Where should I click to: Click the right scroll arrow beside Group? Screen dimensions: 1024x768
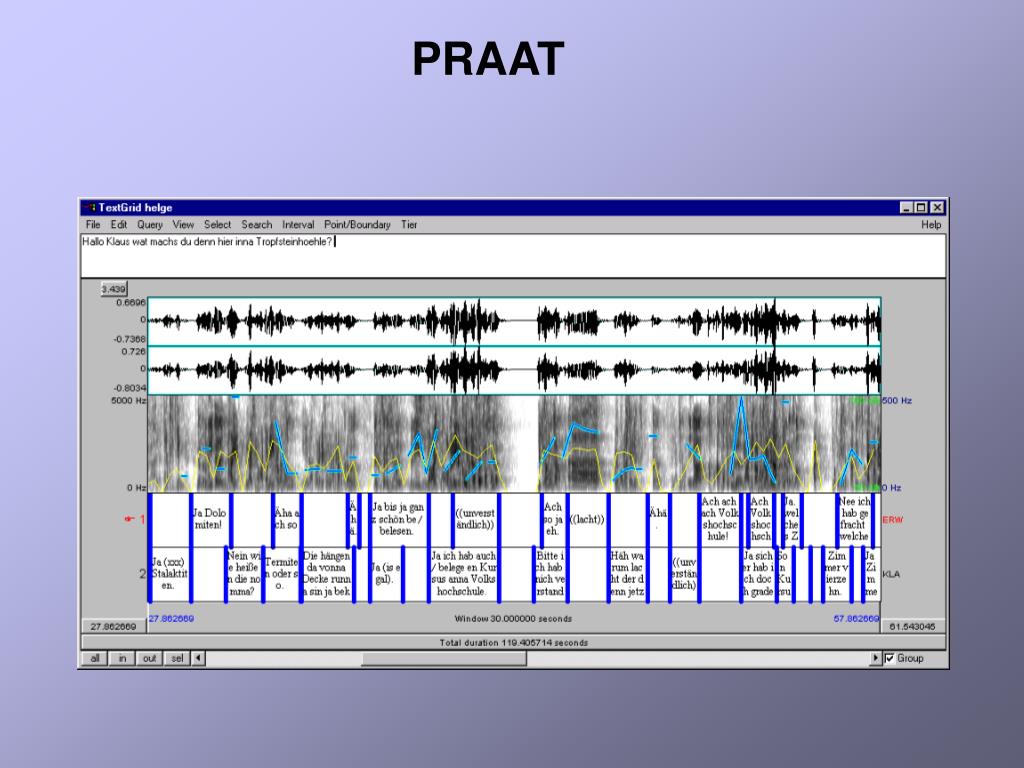coord(876,658)
